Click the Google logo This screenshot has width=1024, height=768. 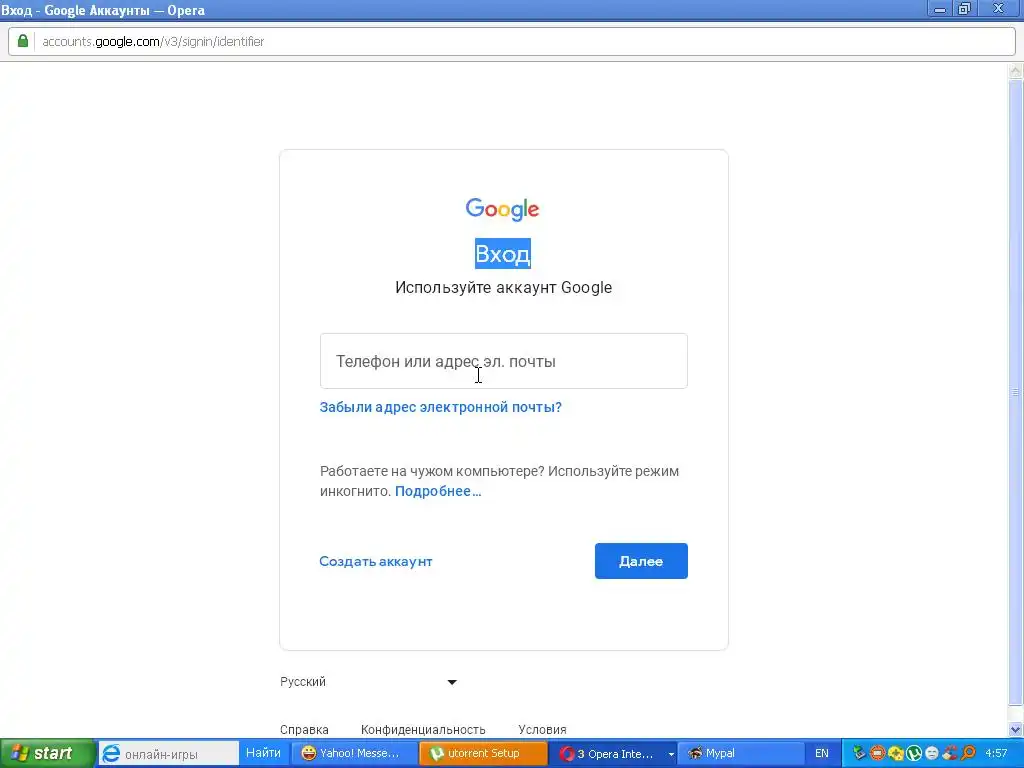click(502, 209)
